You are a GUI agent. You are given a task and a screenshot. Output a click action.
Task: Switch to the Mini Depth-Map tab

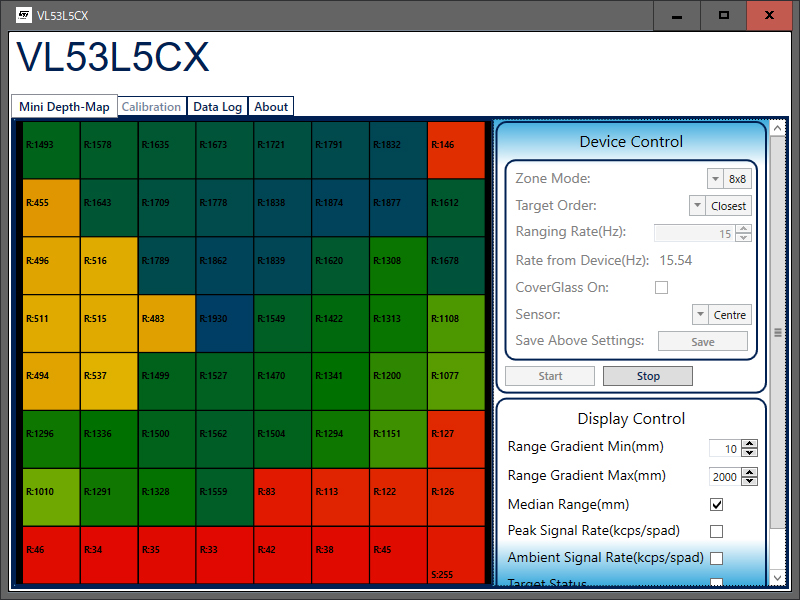pyautogui.click(x=64, y=107)
